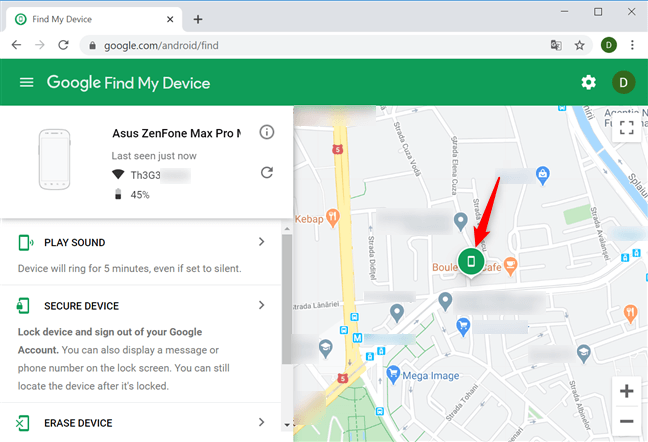Expand Secure Device chevron
The image size is (648, 442).
click(x=261, y=305)
